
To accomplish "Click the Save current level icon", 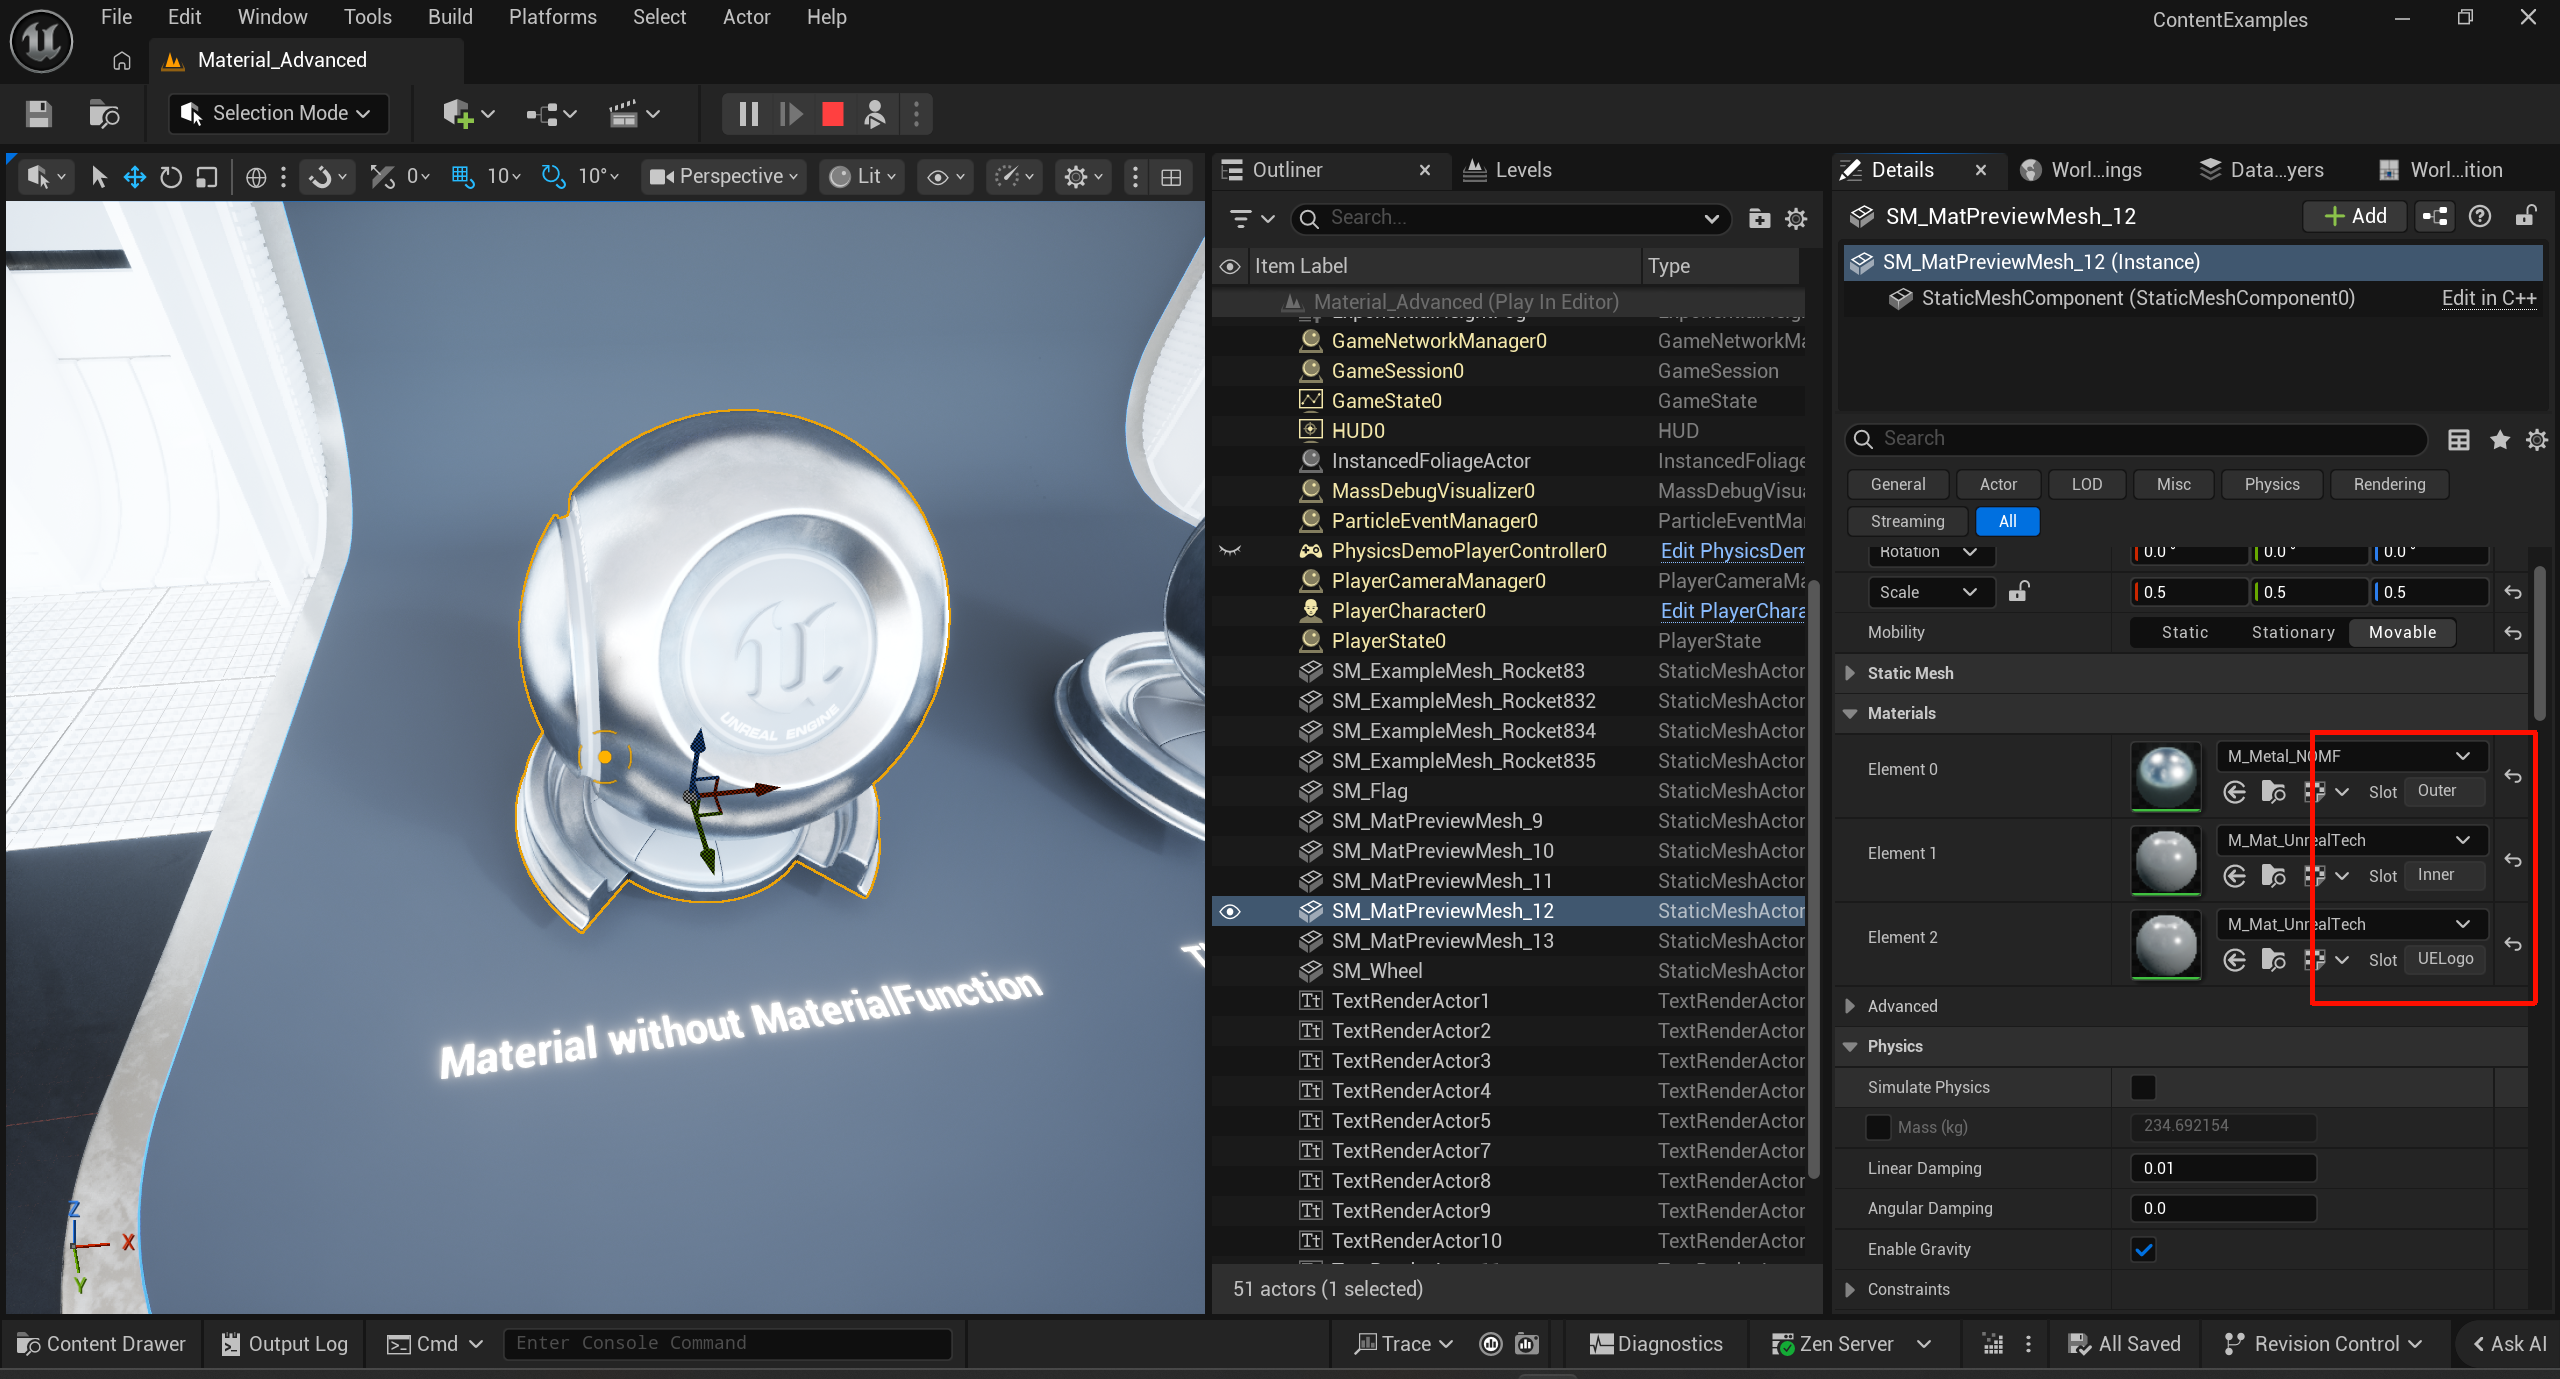I will click(x=38, y=114).
